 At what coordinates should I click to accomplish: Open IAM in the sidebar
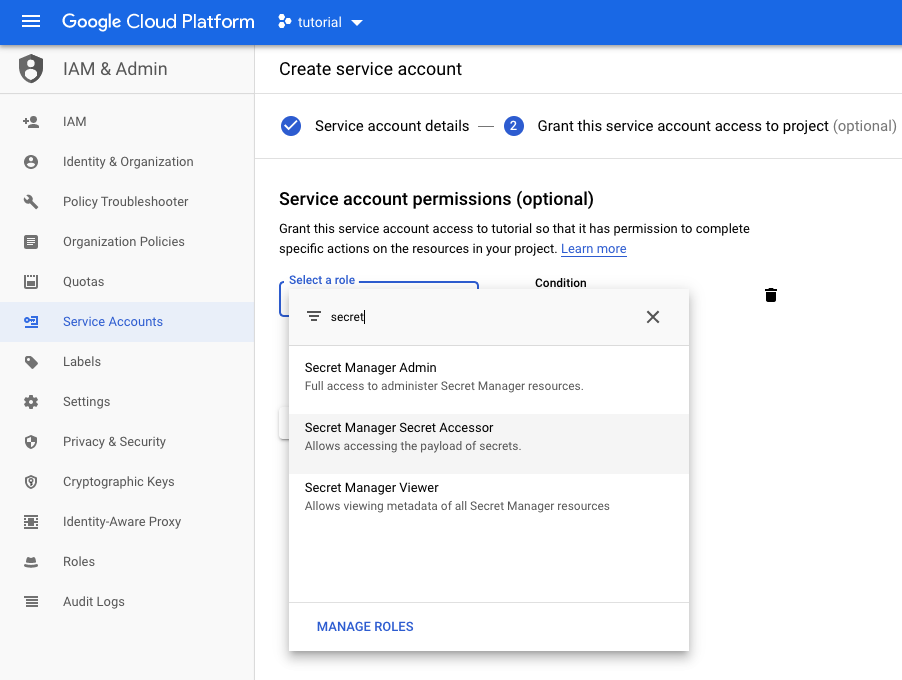127,121
